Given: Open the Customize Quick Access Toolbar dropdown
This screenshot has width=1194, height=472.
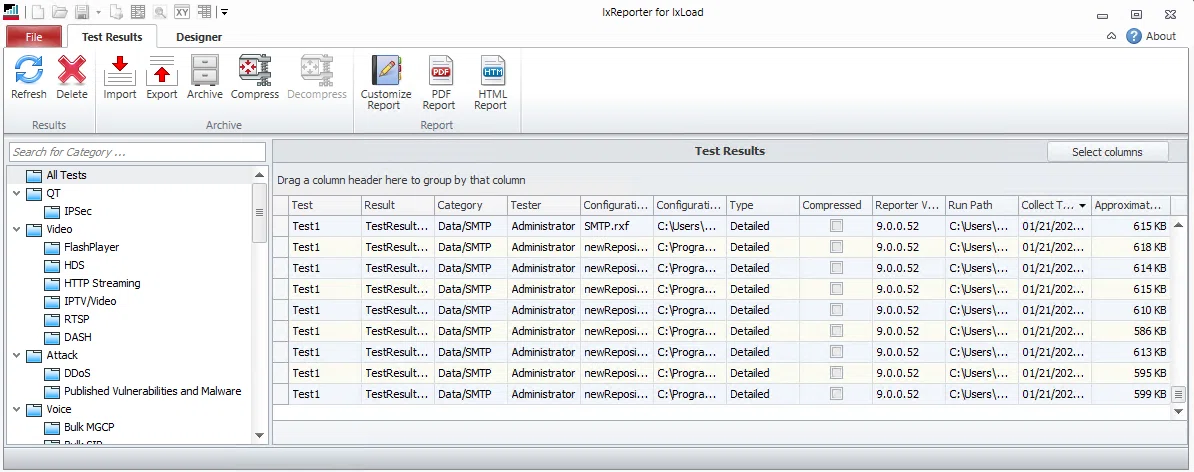Looking at the screenshot, I should 224,11.
